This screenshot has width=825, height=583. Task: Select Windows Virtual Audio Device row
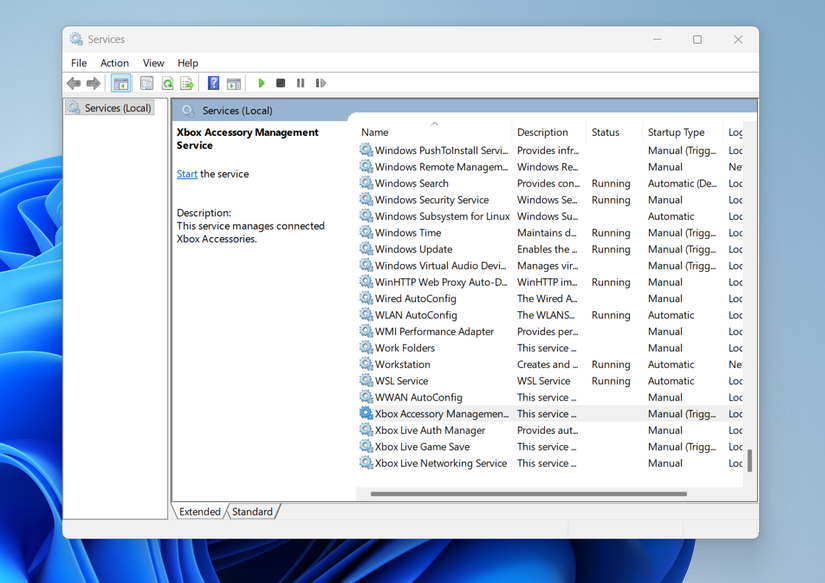550,266
